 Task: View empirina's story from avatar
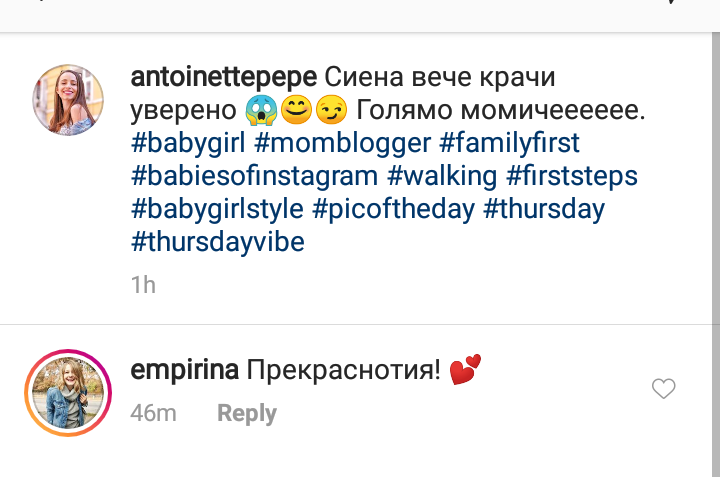(x=69, y=394)
